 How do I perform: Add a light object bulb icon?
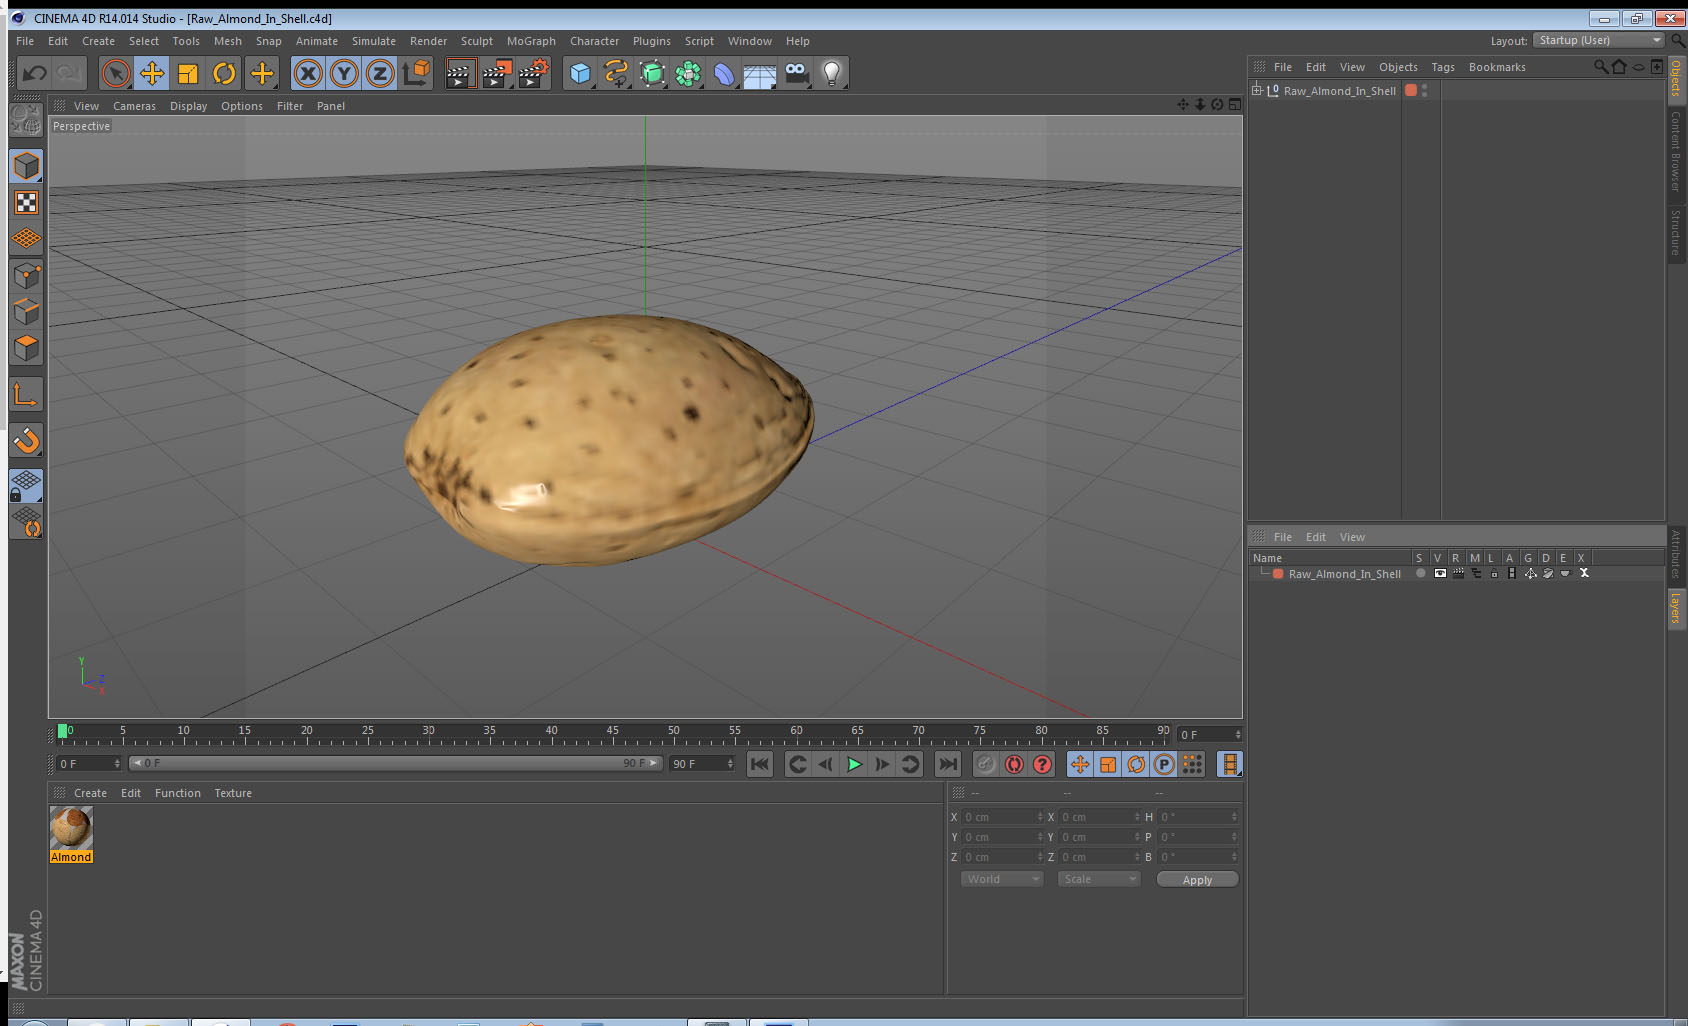click(x=832, y=73)
